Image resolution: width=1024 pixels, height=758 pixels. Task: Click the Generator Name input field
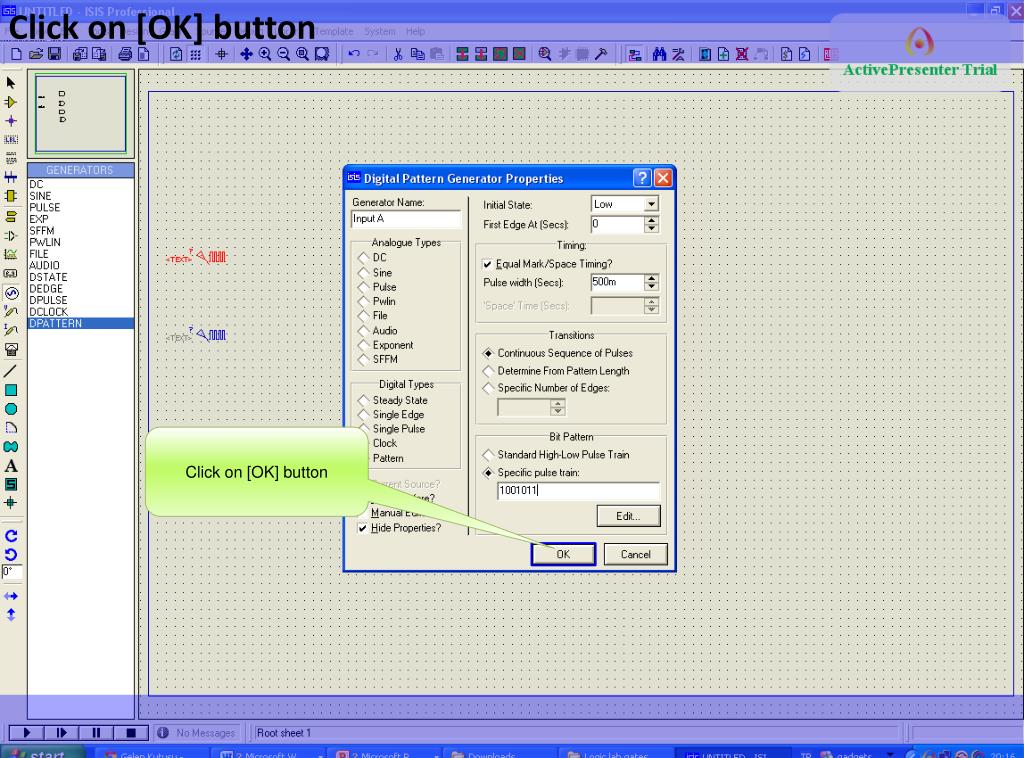(406, 219)
